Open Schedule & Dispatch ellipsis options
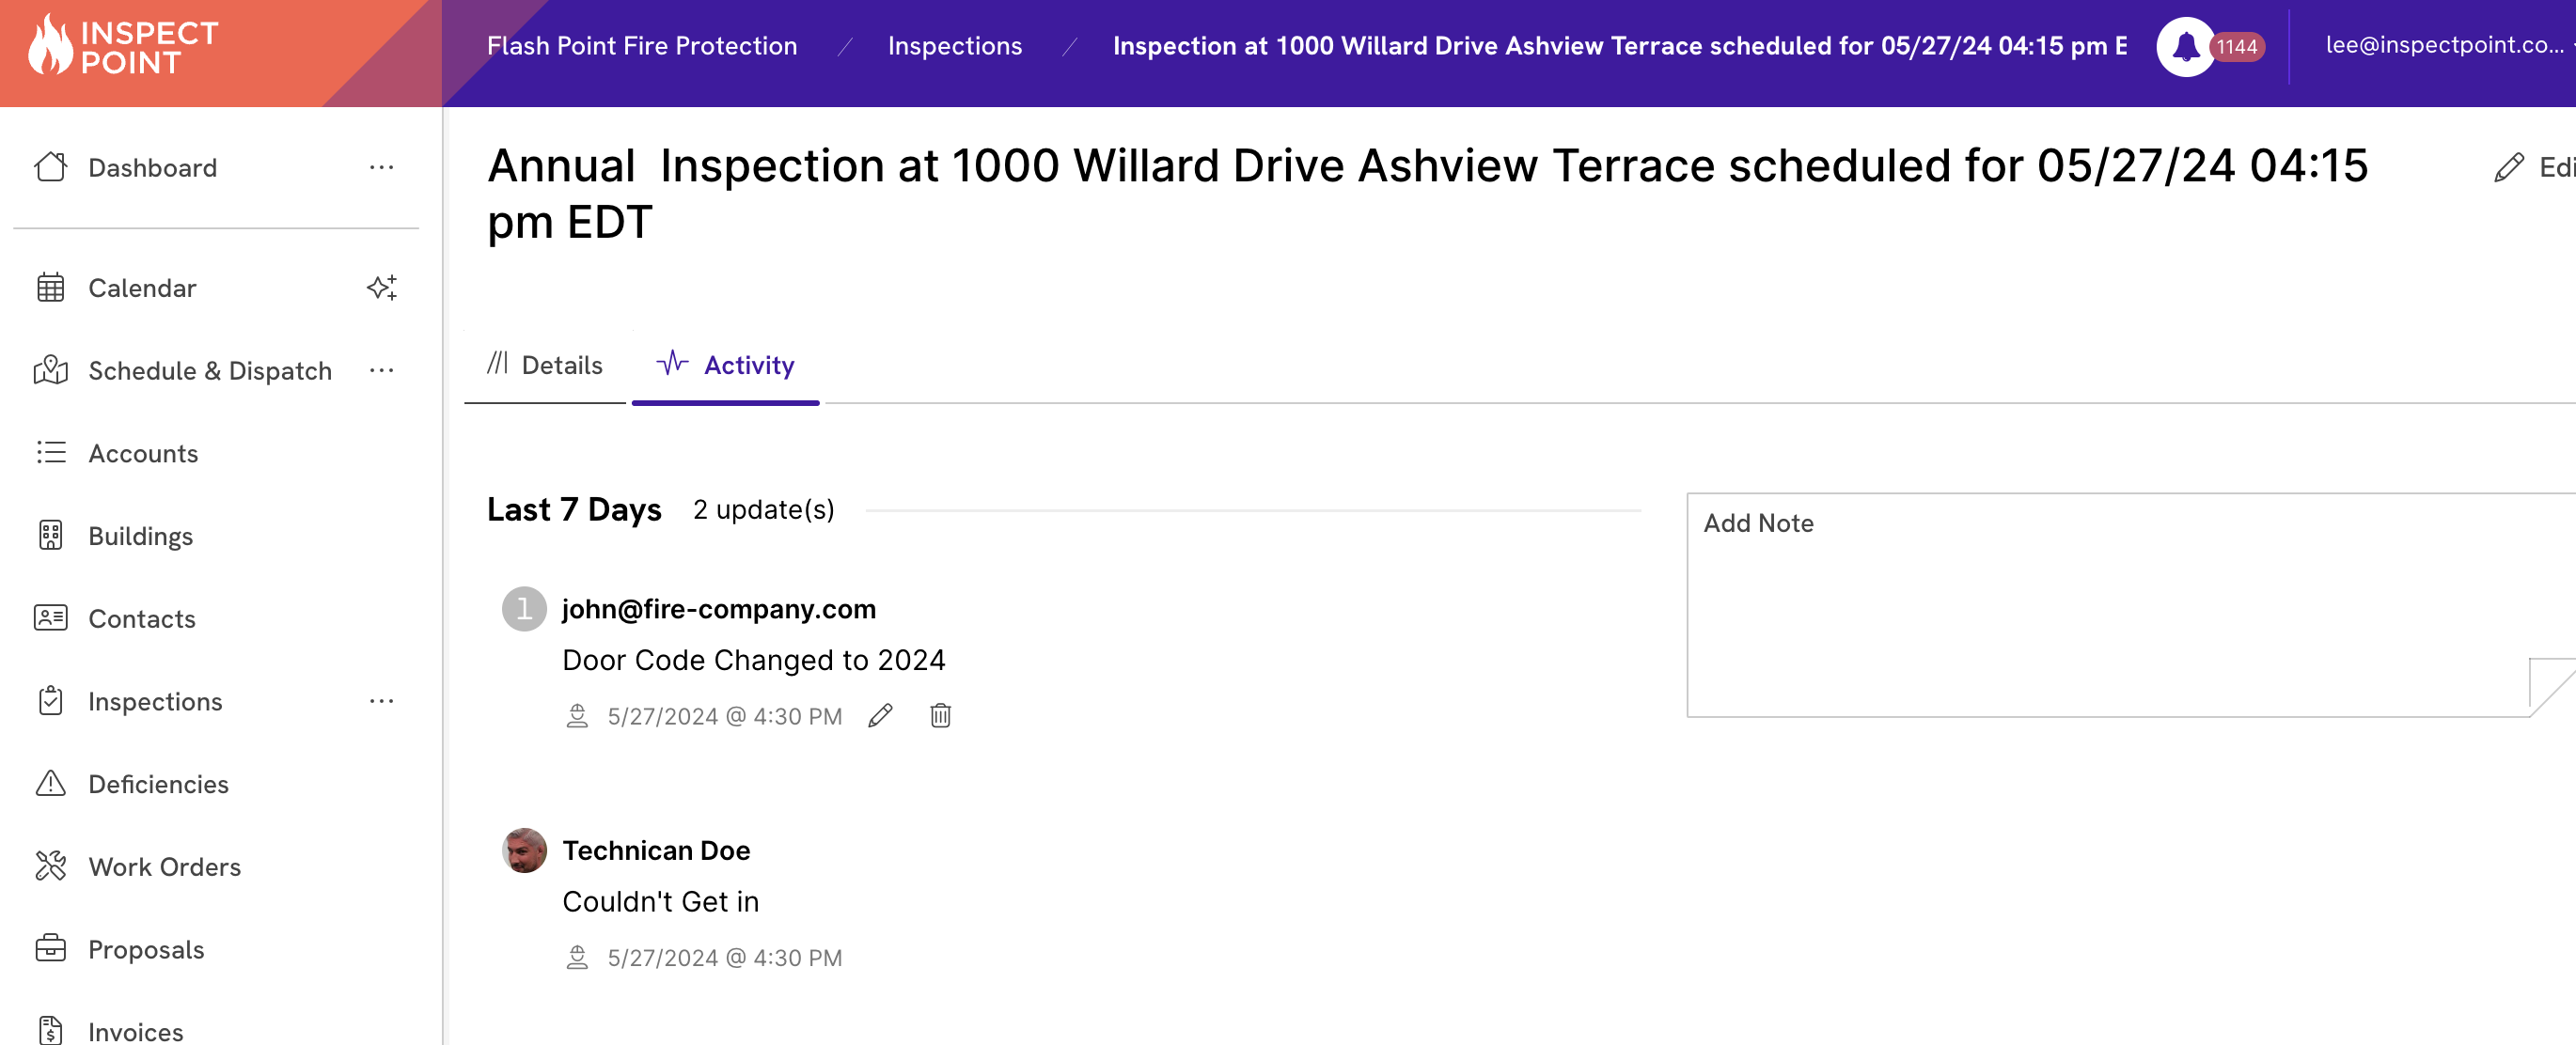The image size is (2576, 1045). coord(382,370)
